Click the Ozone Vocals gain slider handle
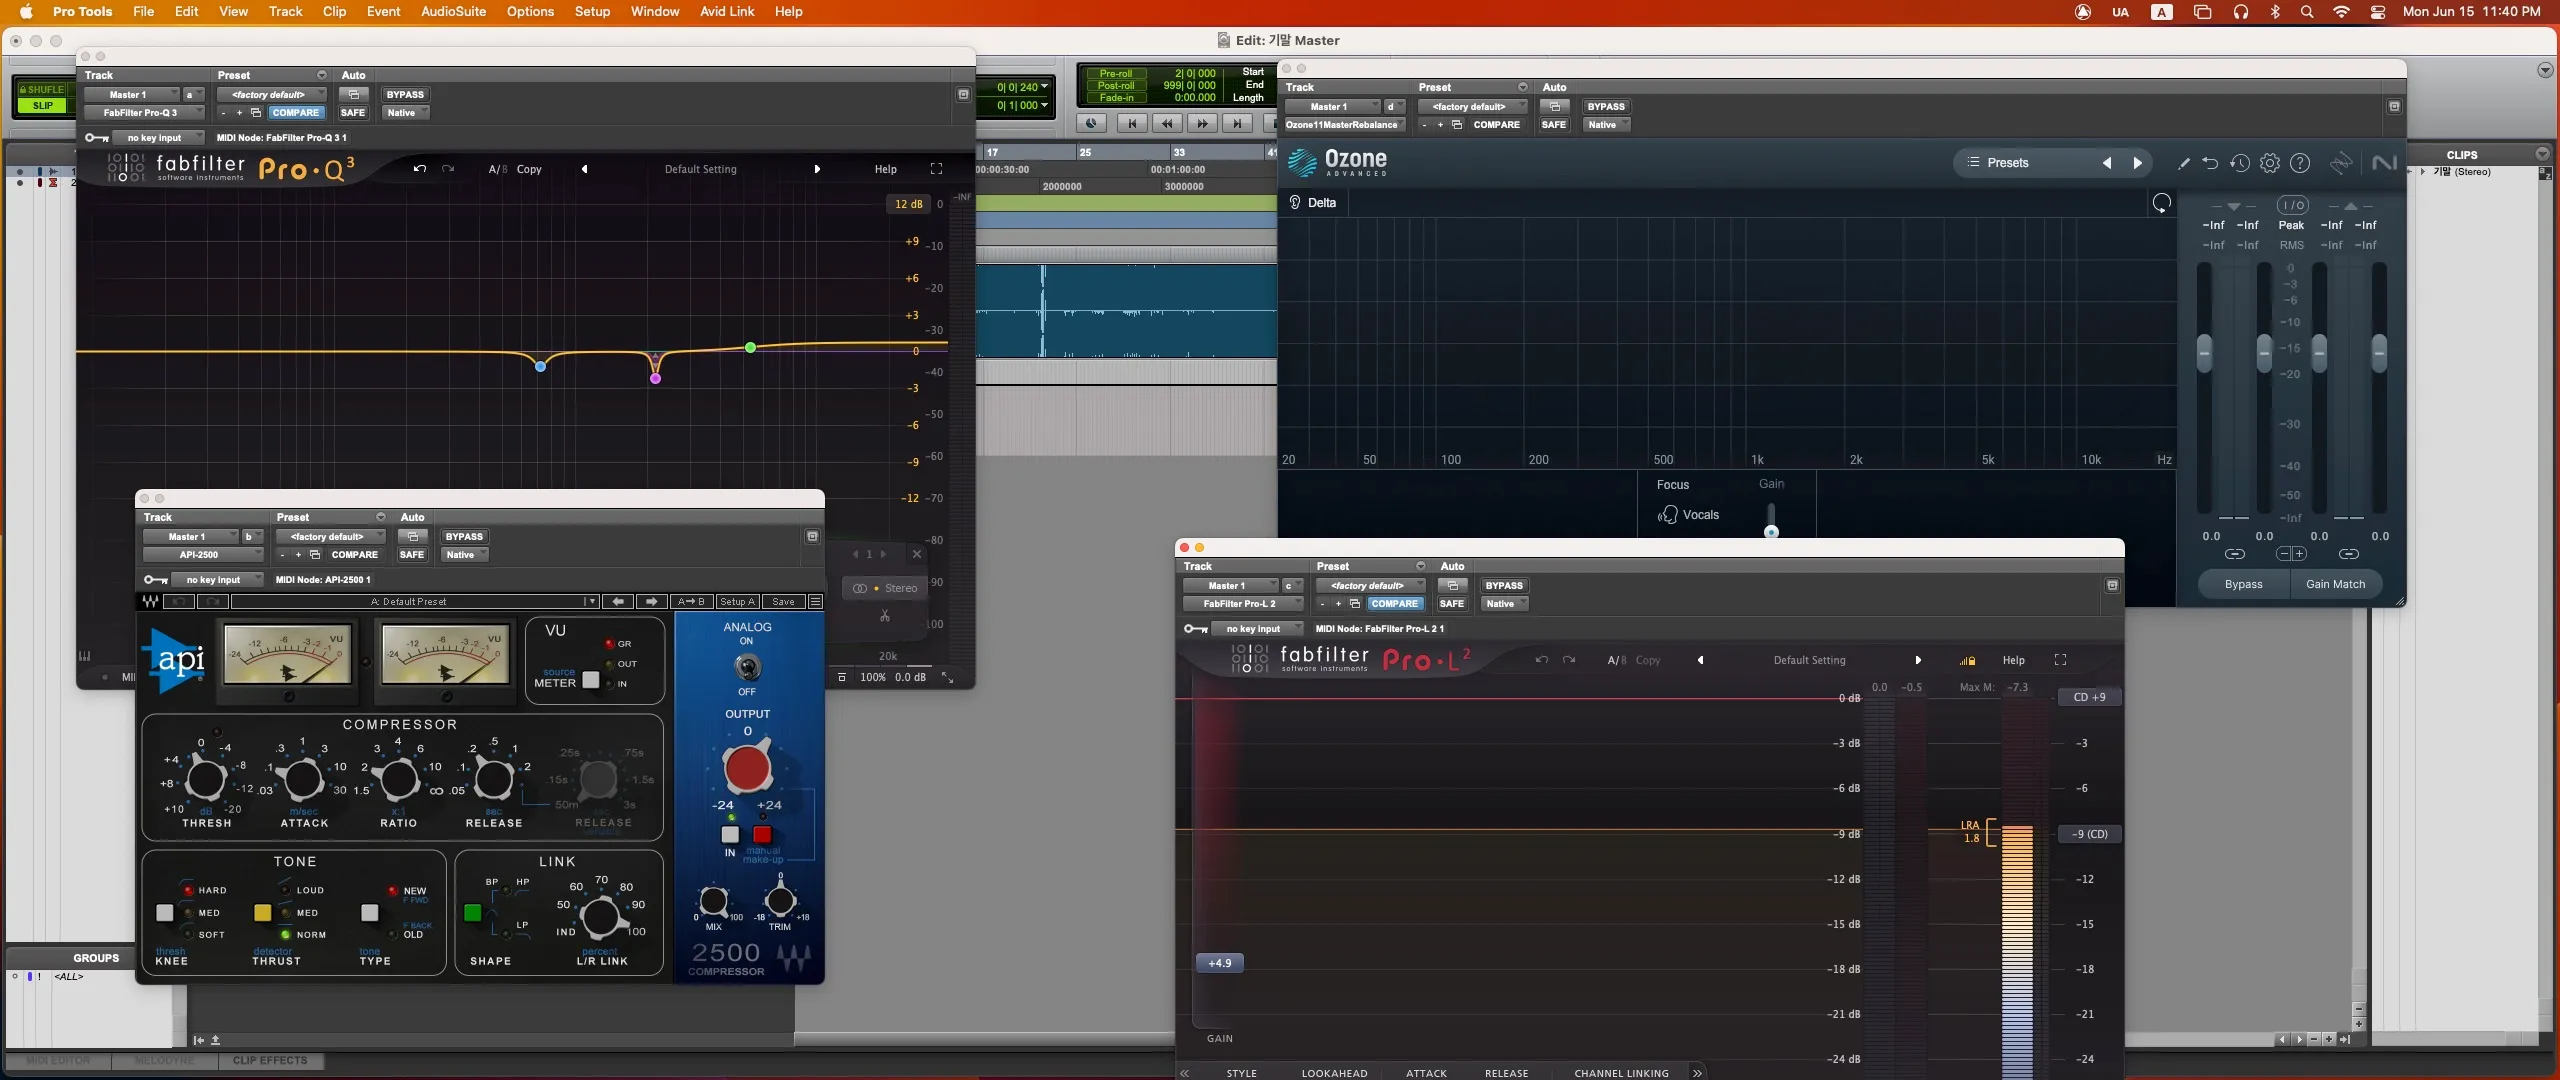The height and width of the screenshot is (1080, 2560). coord(1771,531)
